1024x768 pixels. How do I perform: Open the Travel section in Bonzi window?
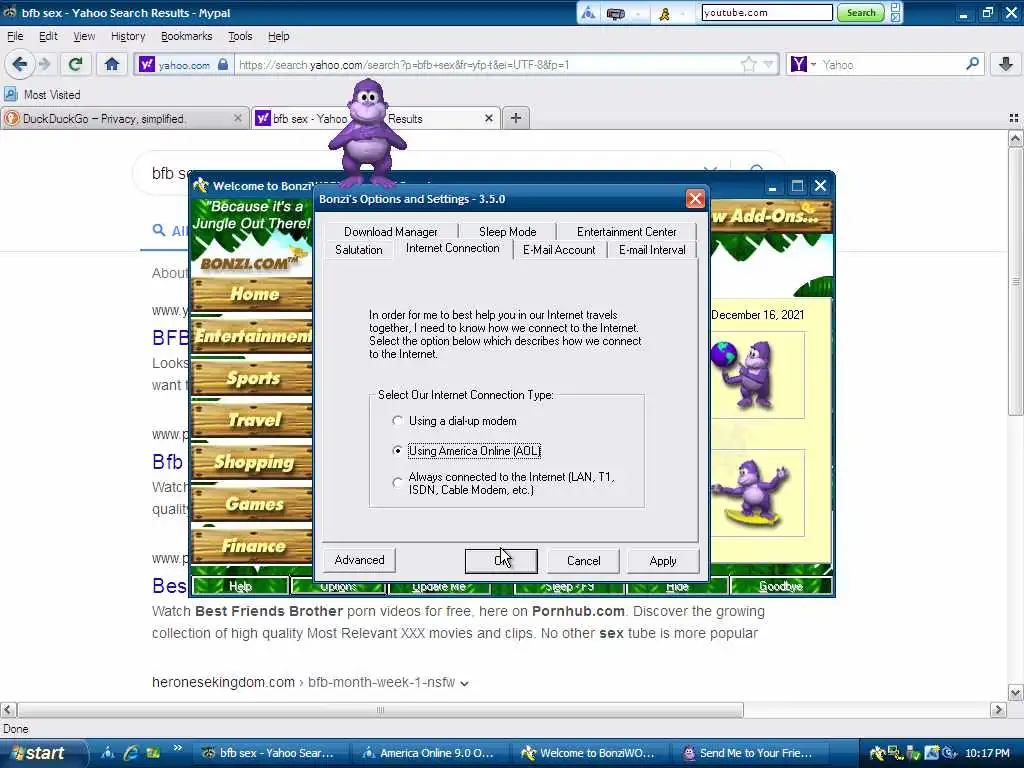point(251,420)
